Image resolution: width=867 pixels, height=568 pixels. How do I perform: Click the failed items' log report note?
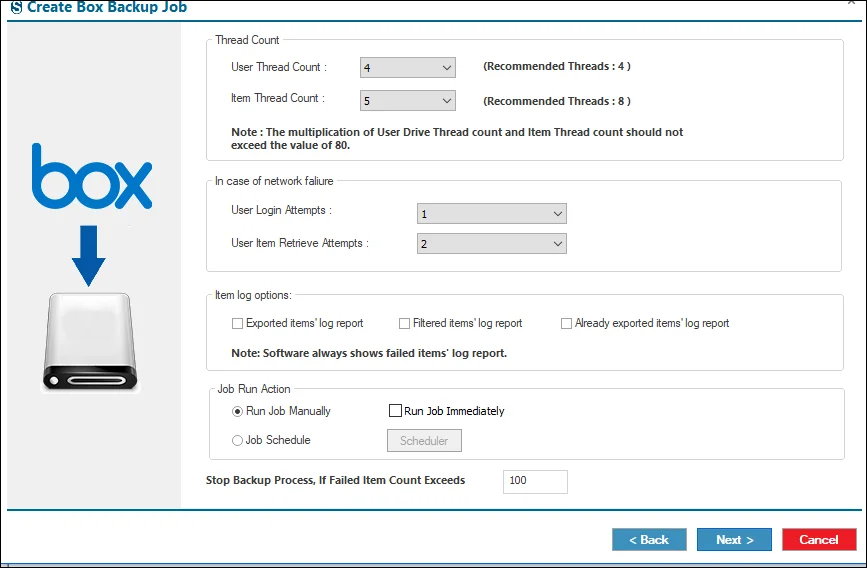coord(369,353)
